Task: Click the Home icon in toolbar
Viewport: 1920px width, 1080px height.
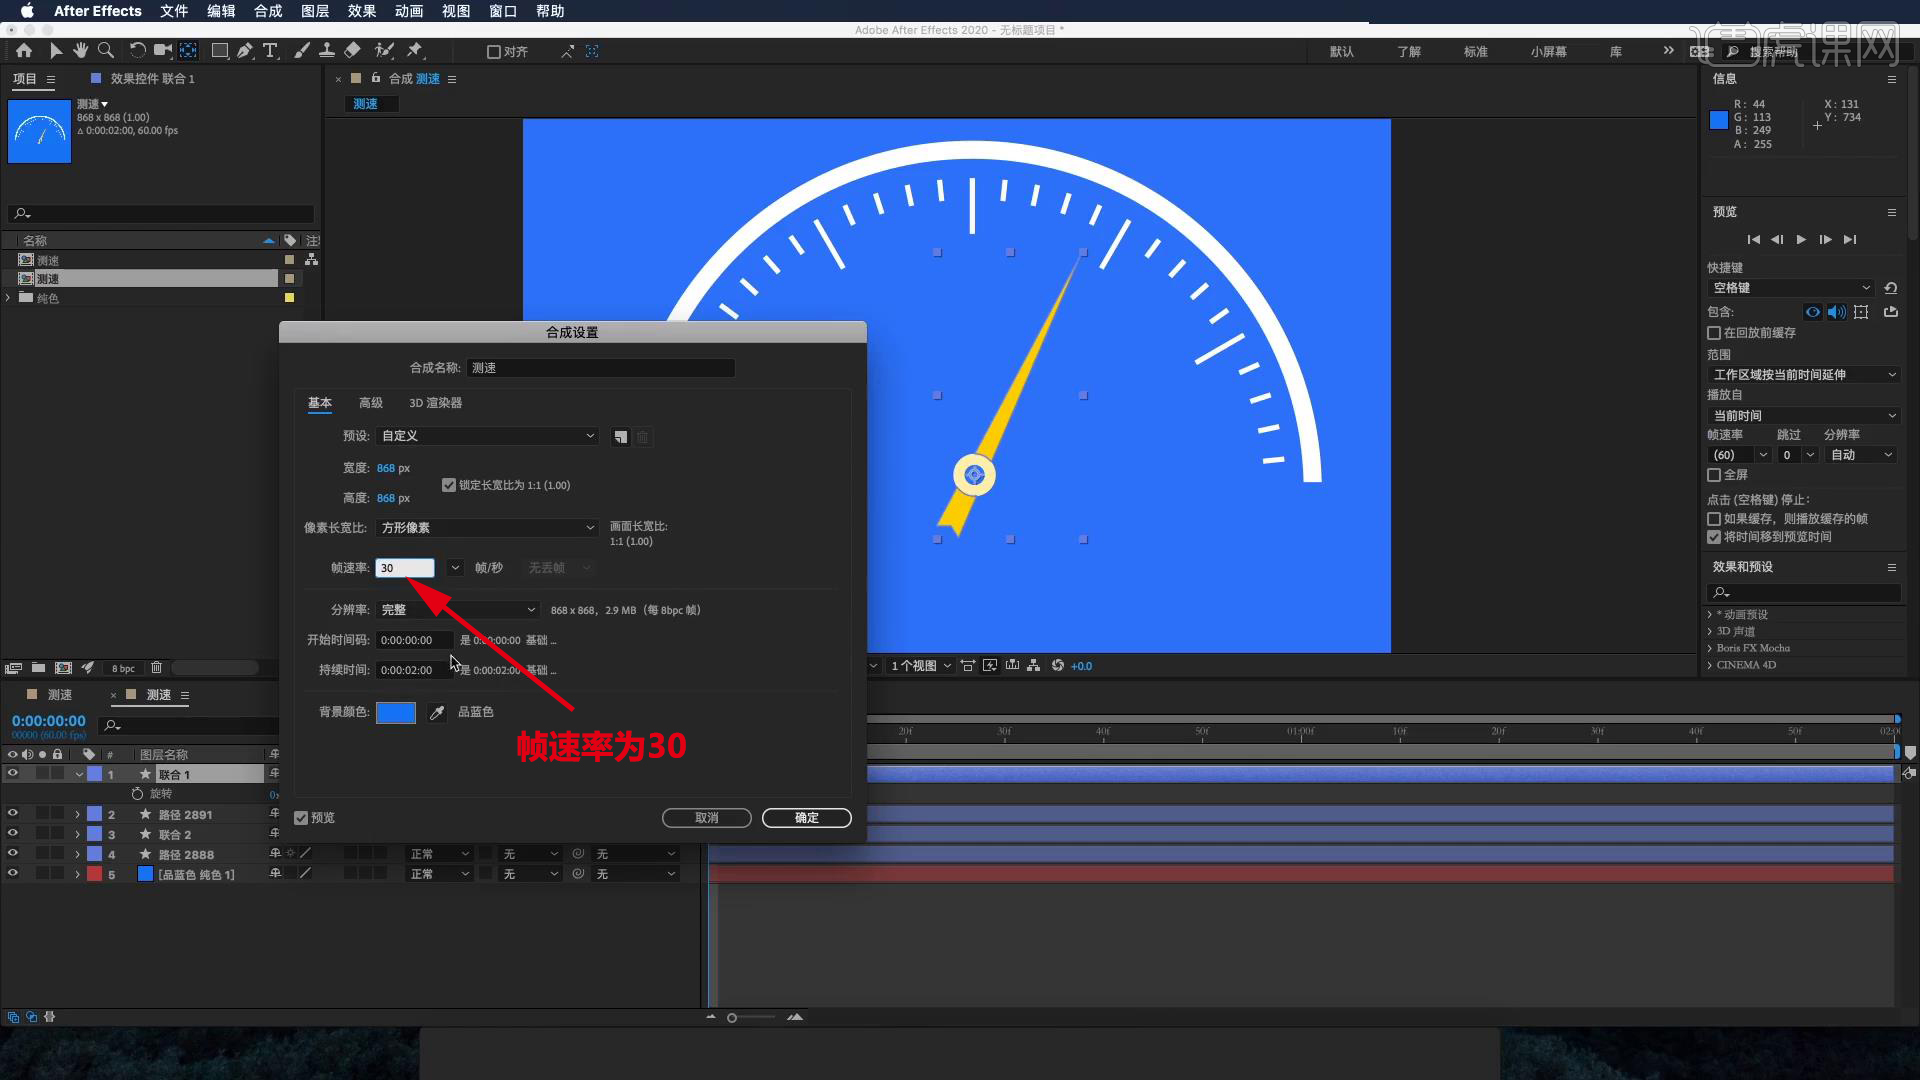Action: coord(24,51)
